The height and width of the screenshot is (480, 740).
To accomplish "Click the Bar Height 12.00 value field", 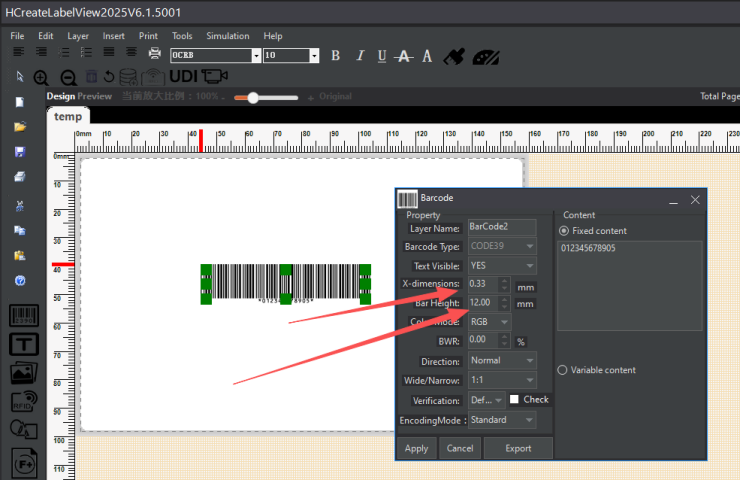I will coord(483,303).
